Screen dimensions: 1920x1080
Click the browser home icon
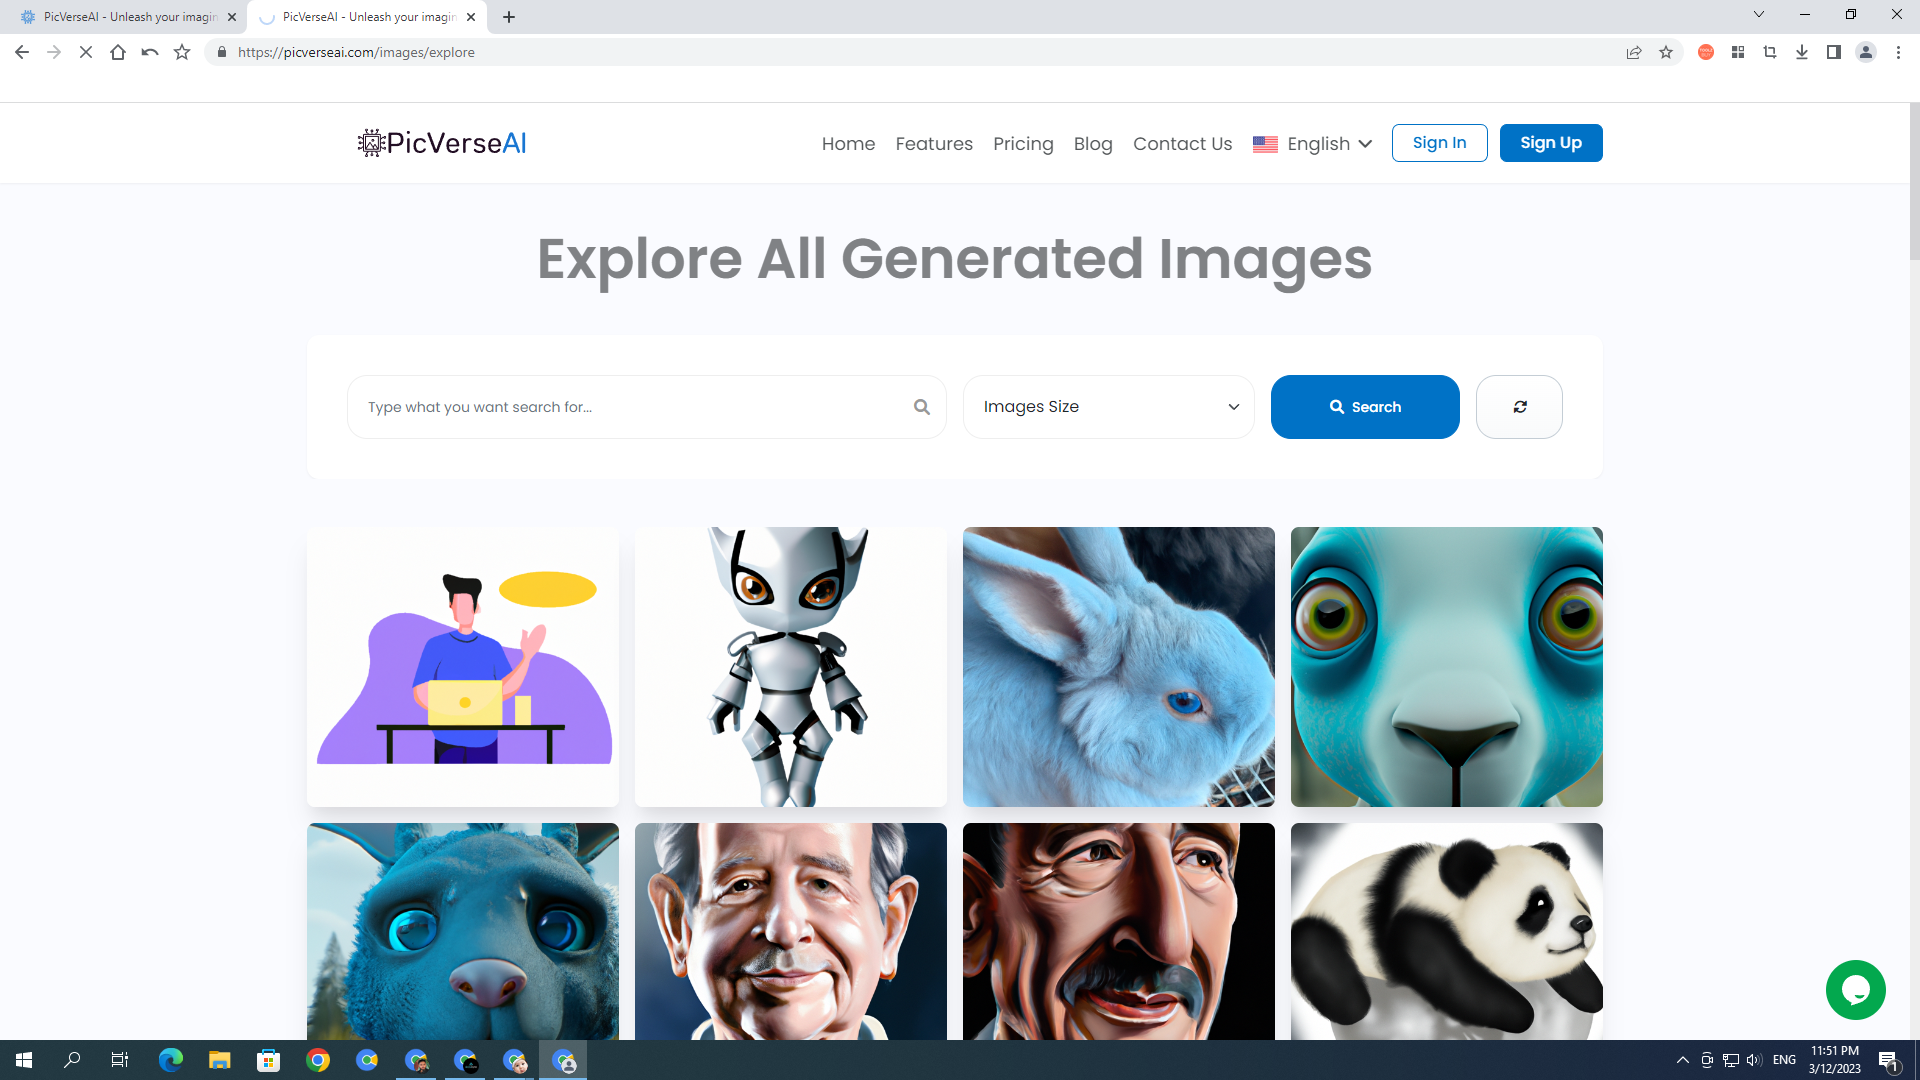tap(118, 52)
